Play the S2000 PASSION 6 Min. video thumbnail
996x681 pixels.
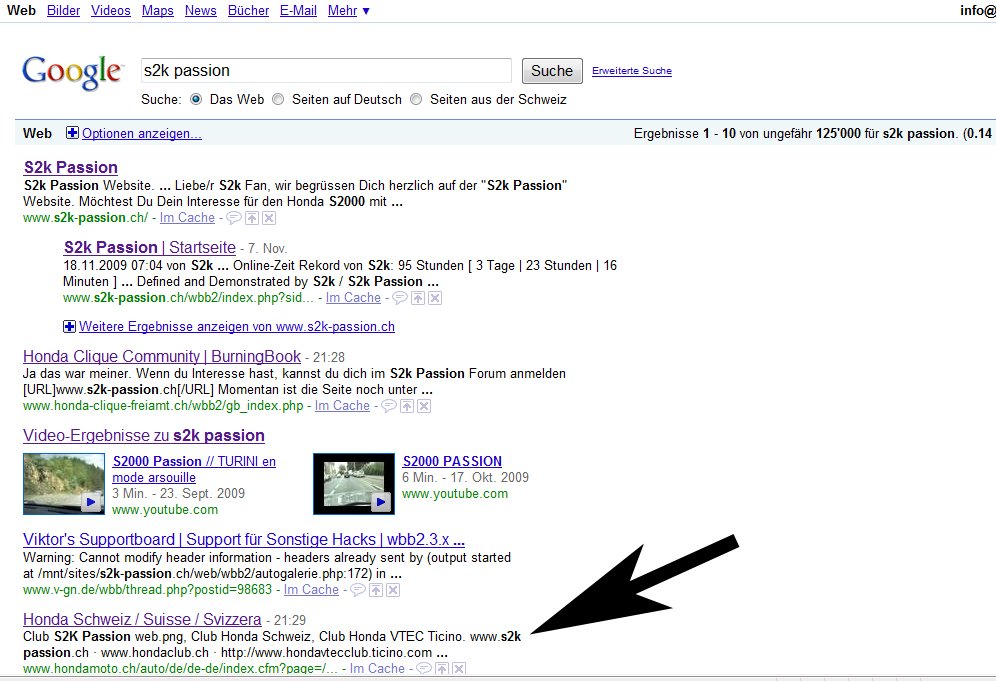click(354, 483)
